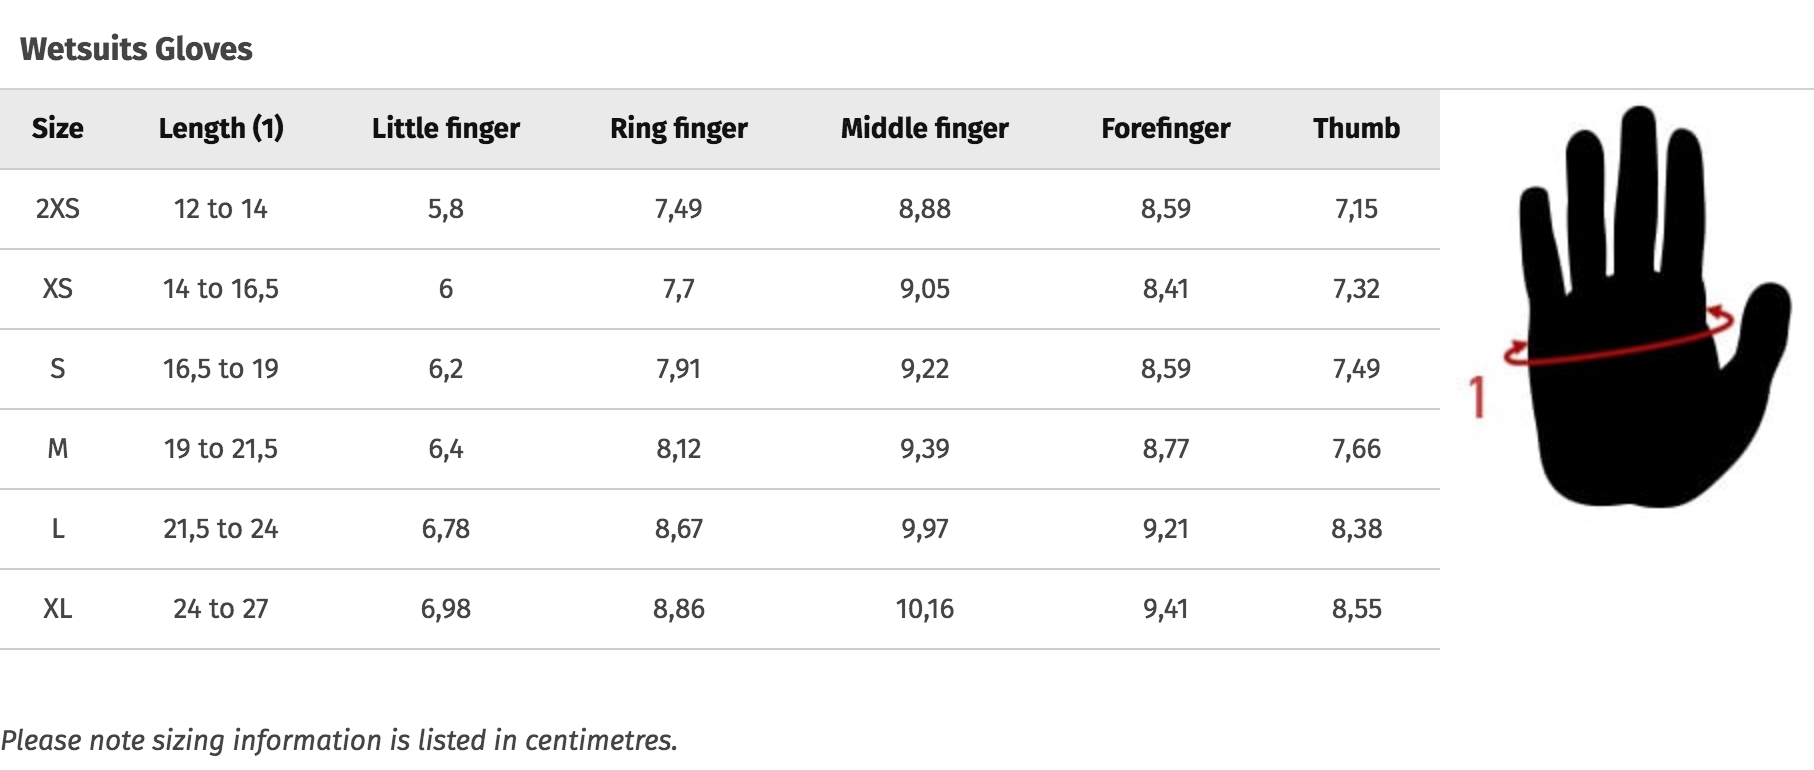Click the 10,16 middle finger value
The image size is (1814, 770).
(x=925, y=609)
